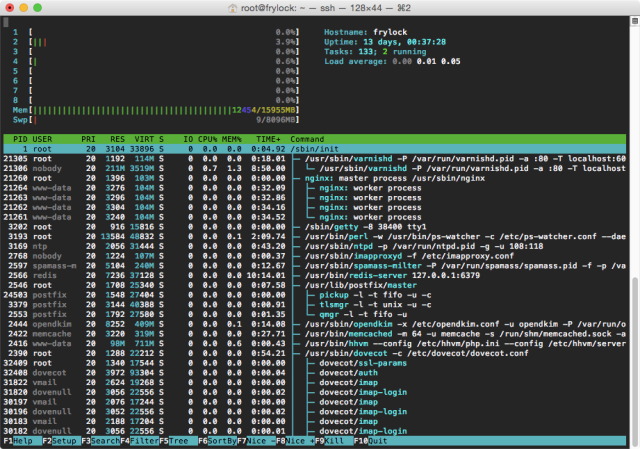
Task: Click F10 Quit in the footer bar
Action: pyautogui.click(x=371, y=441)
